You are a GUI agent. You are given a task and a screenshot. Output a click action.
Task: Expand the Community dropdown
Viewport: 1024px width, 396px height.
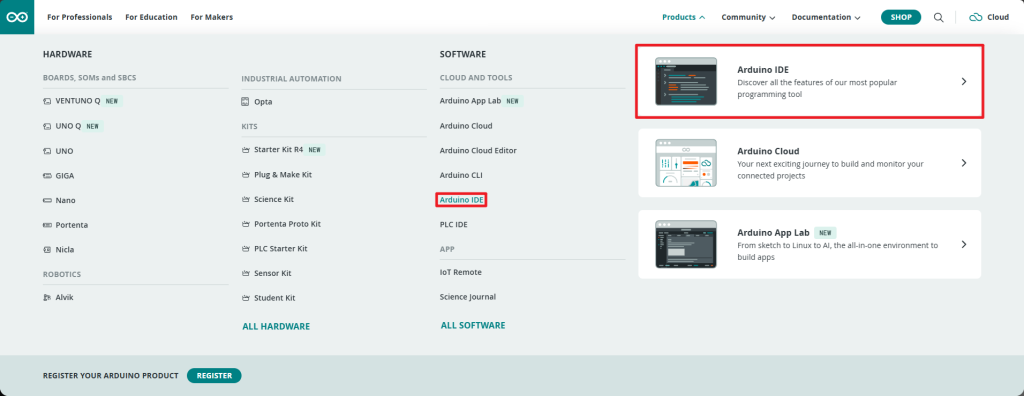(x=748, y=18)
